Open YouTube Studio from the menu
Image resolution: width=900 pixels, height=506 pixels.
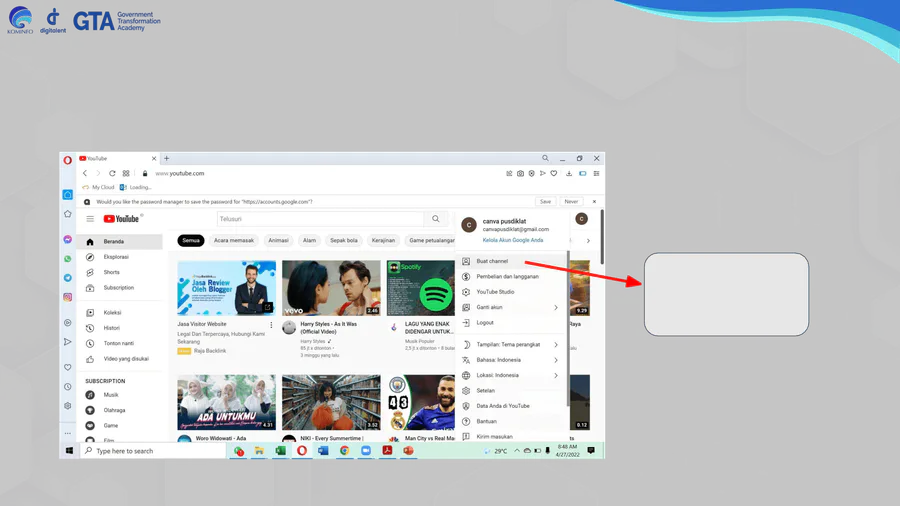click(x=495, y=292)
